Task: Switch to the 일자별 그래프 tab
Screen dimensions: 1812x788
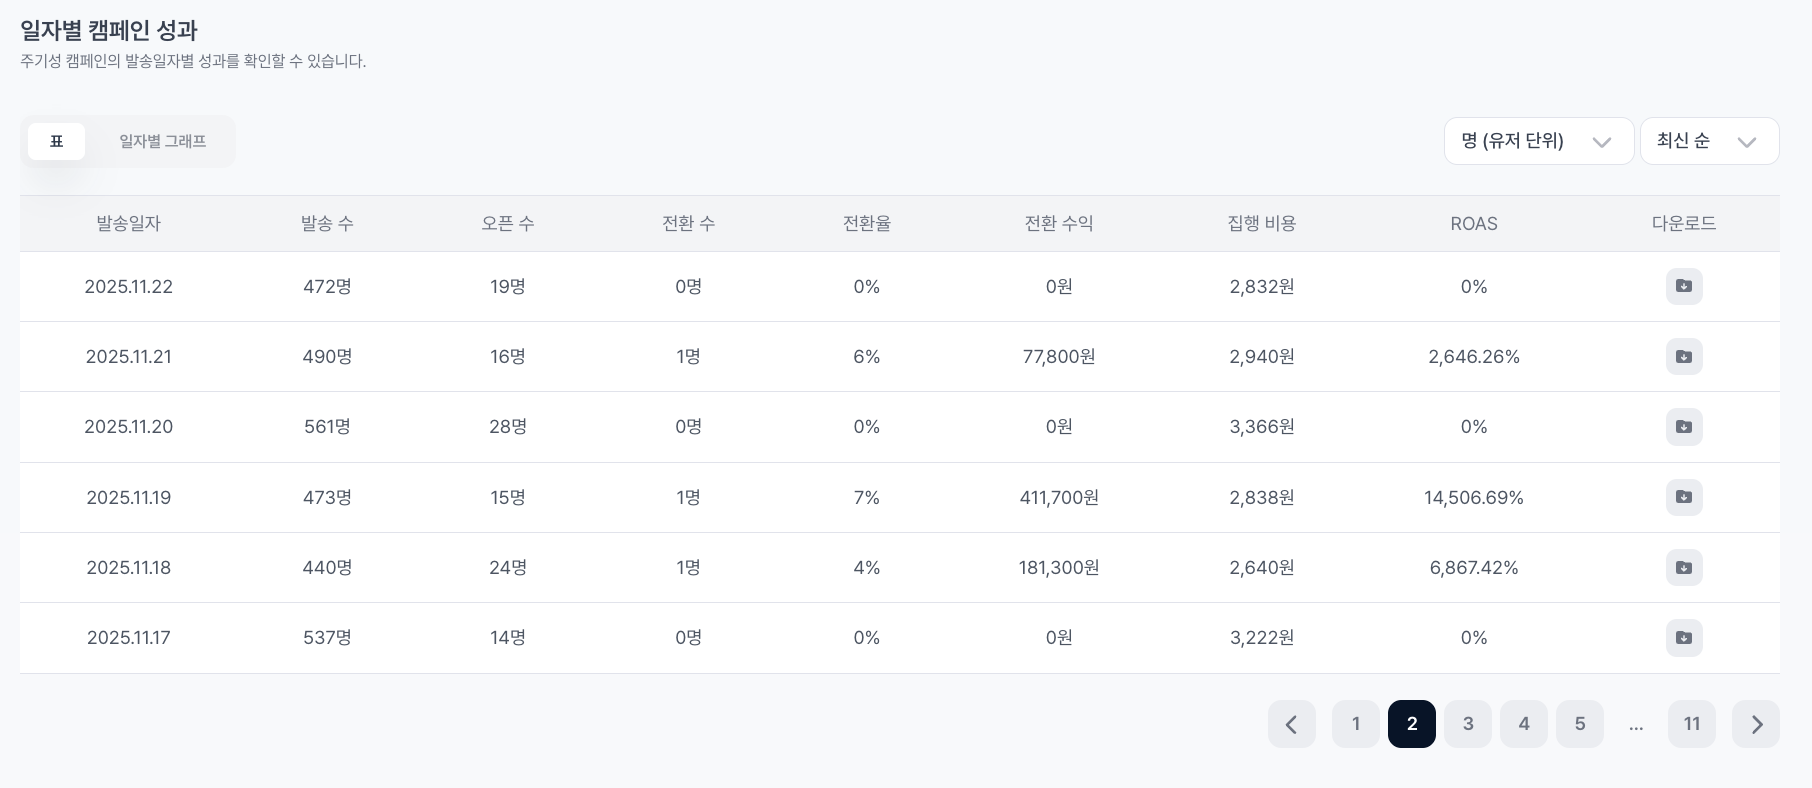Action: [x=163, y=141]
